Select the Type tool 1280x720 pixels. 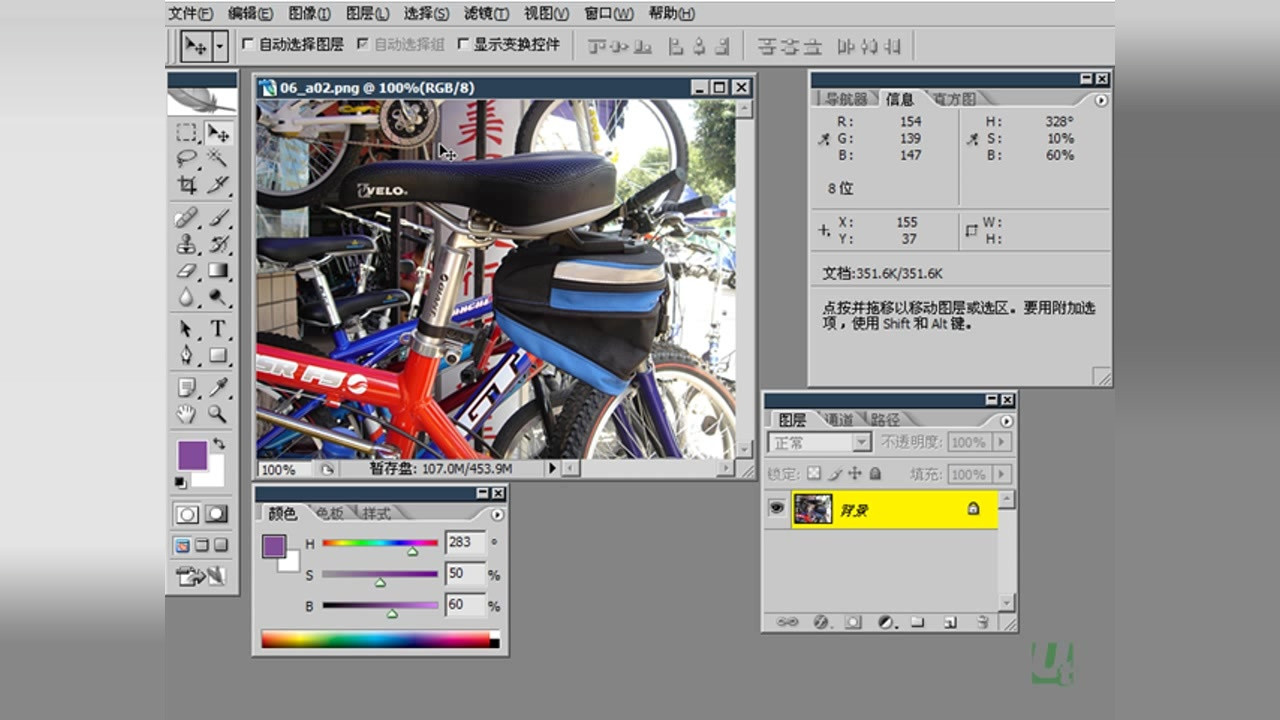pos(217,329)
